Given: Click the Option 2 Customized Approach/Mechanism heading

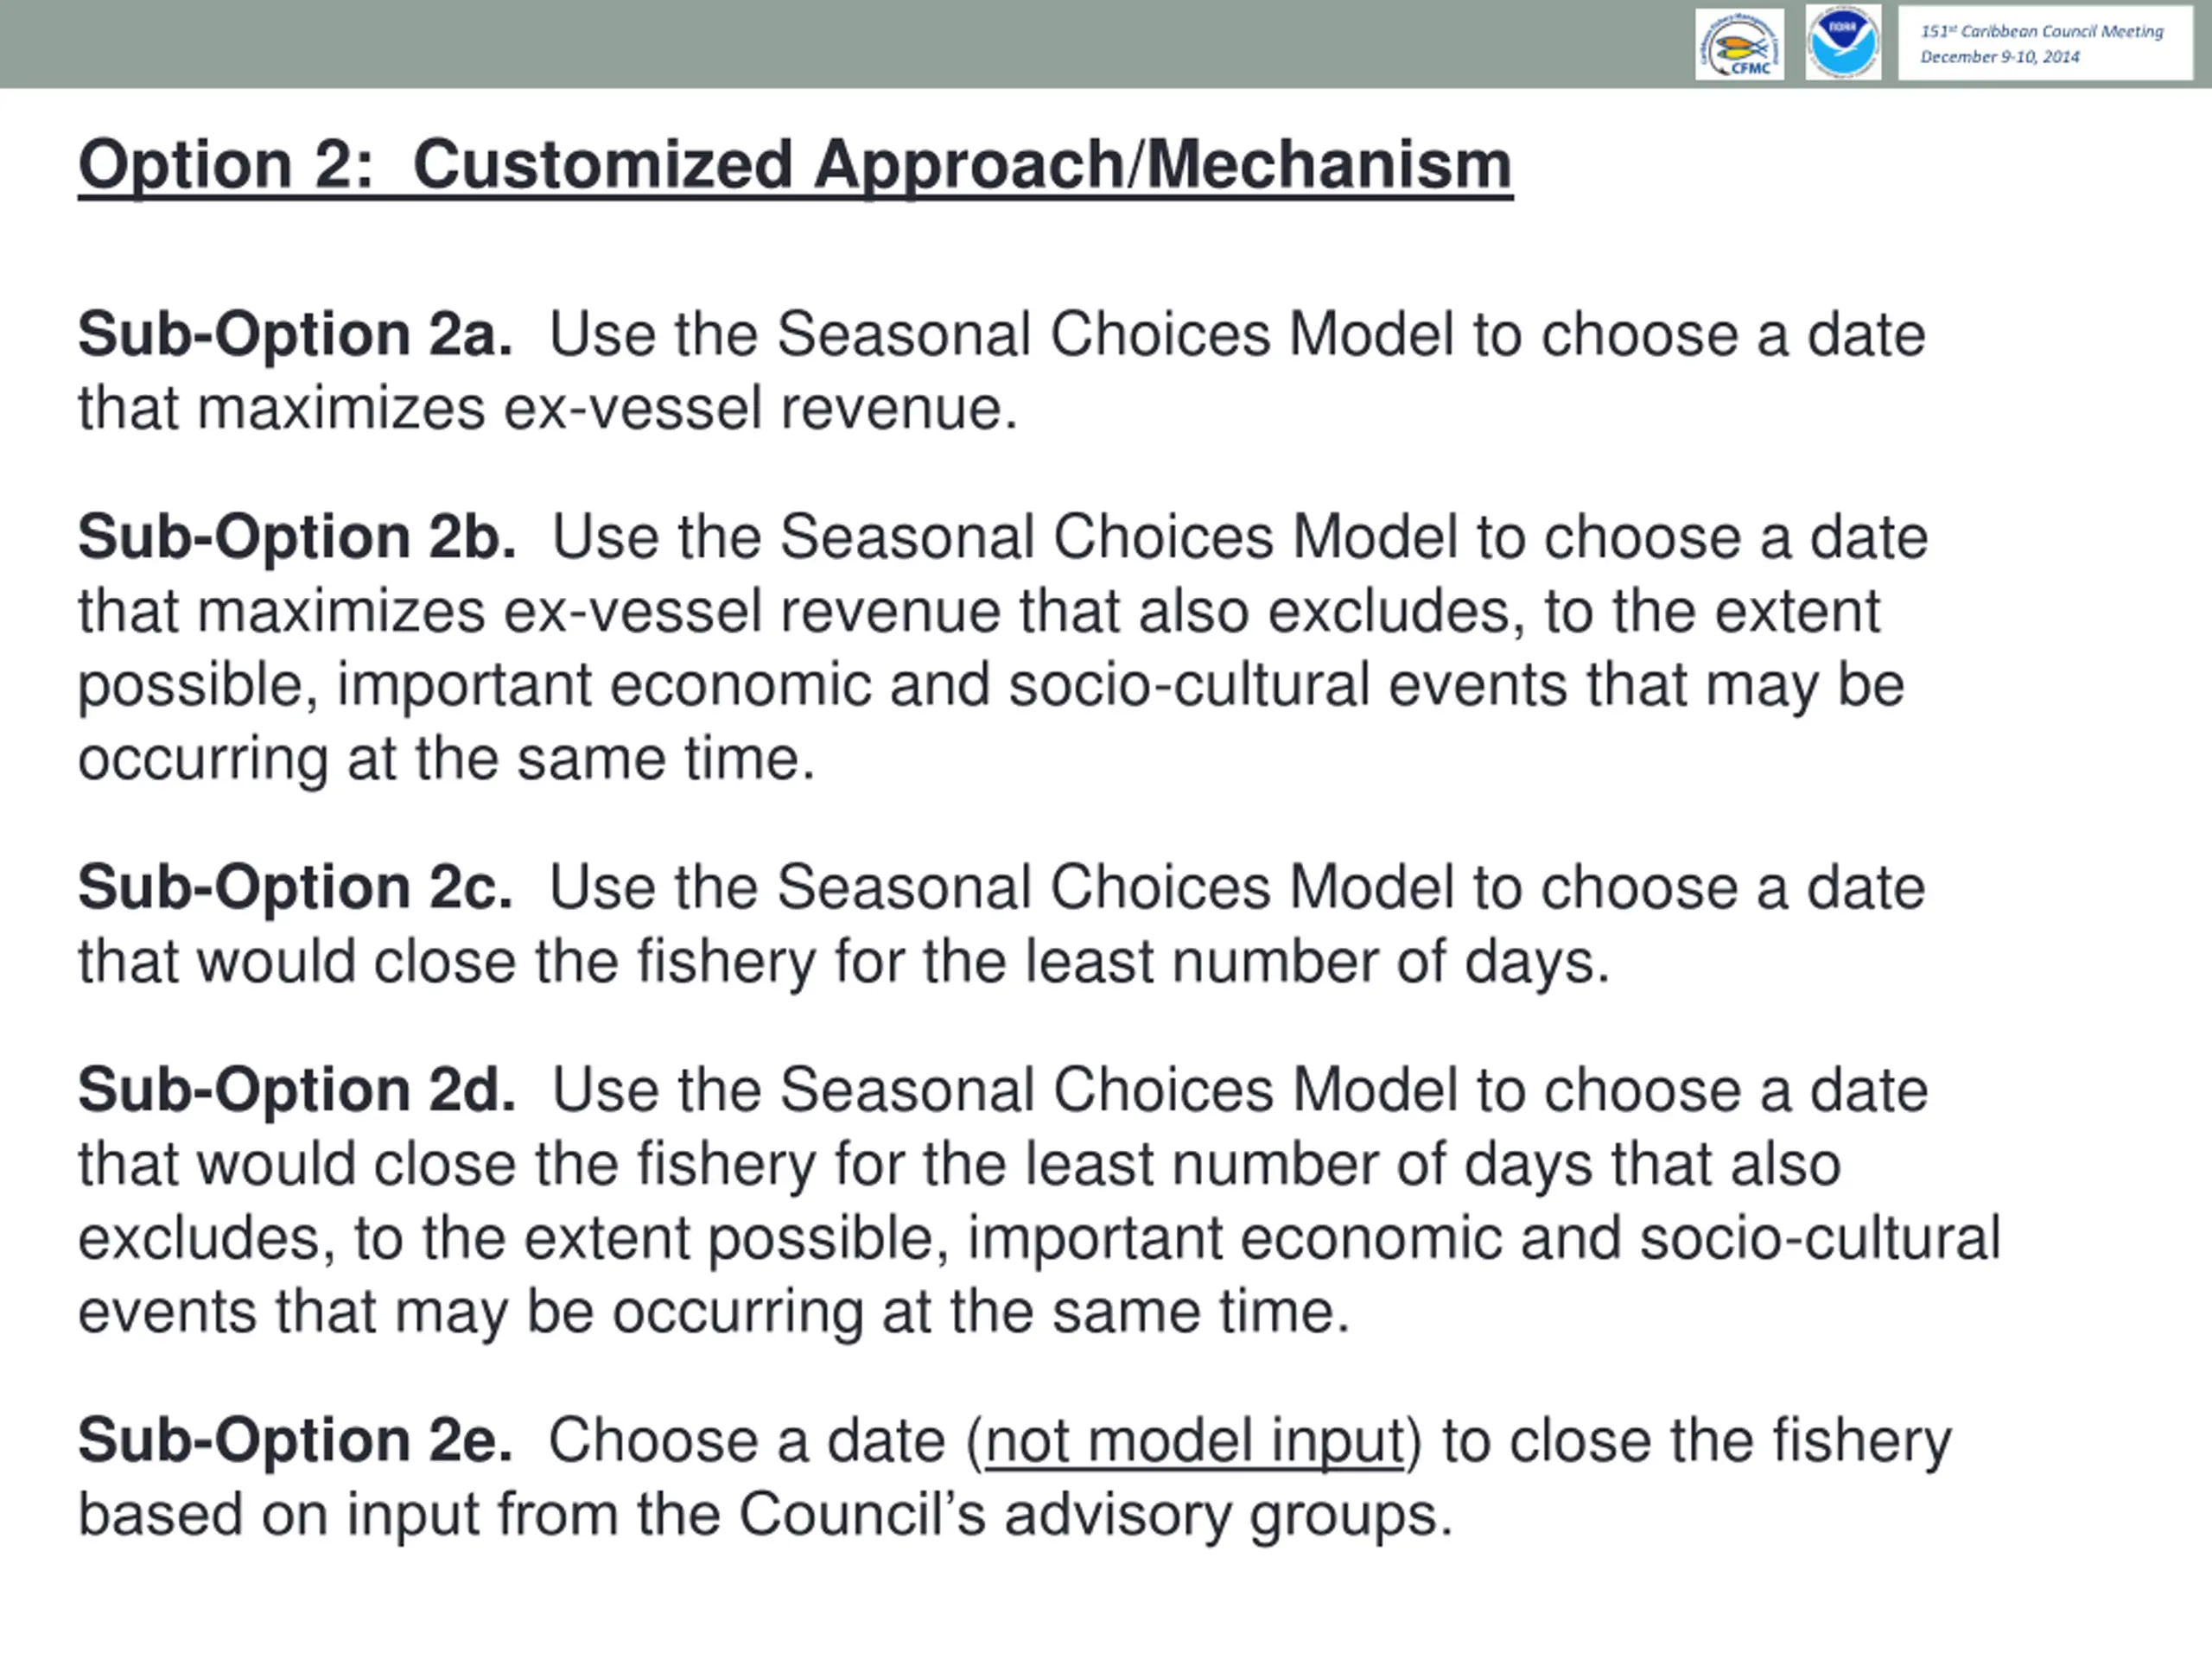Looking at the screenshot, I should tap(795, 165).
